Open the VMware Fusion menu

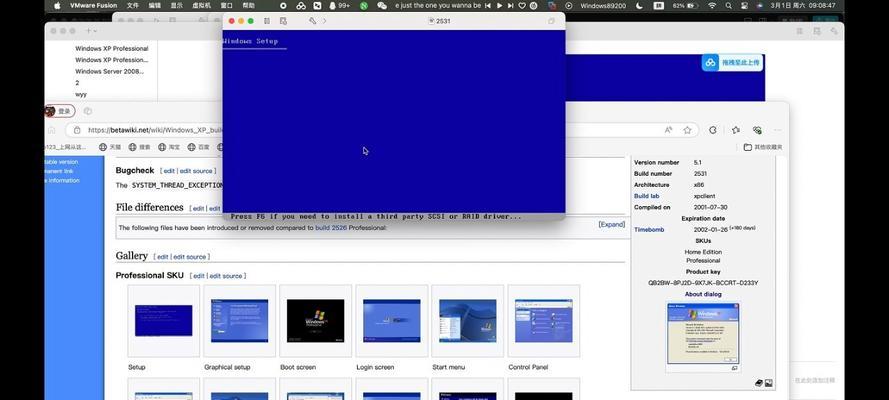click(x=93, y=5)
